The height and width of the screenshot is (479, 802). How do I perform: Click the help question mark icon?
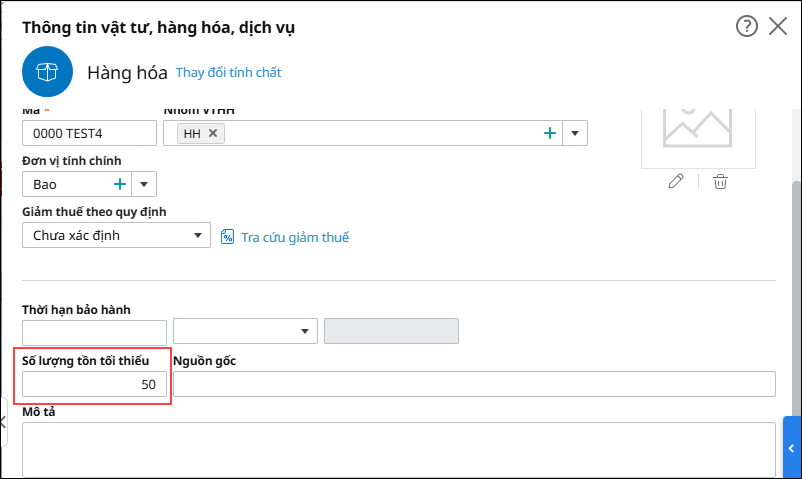point(747,26)
